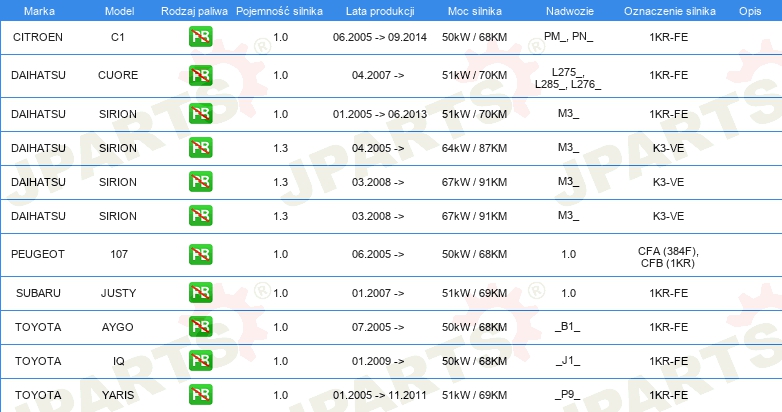
Task: Click the Lata produkcji column header
Action: tap(380, 11)
